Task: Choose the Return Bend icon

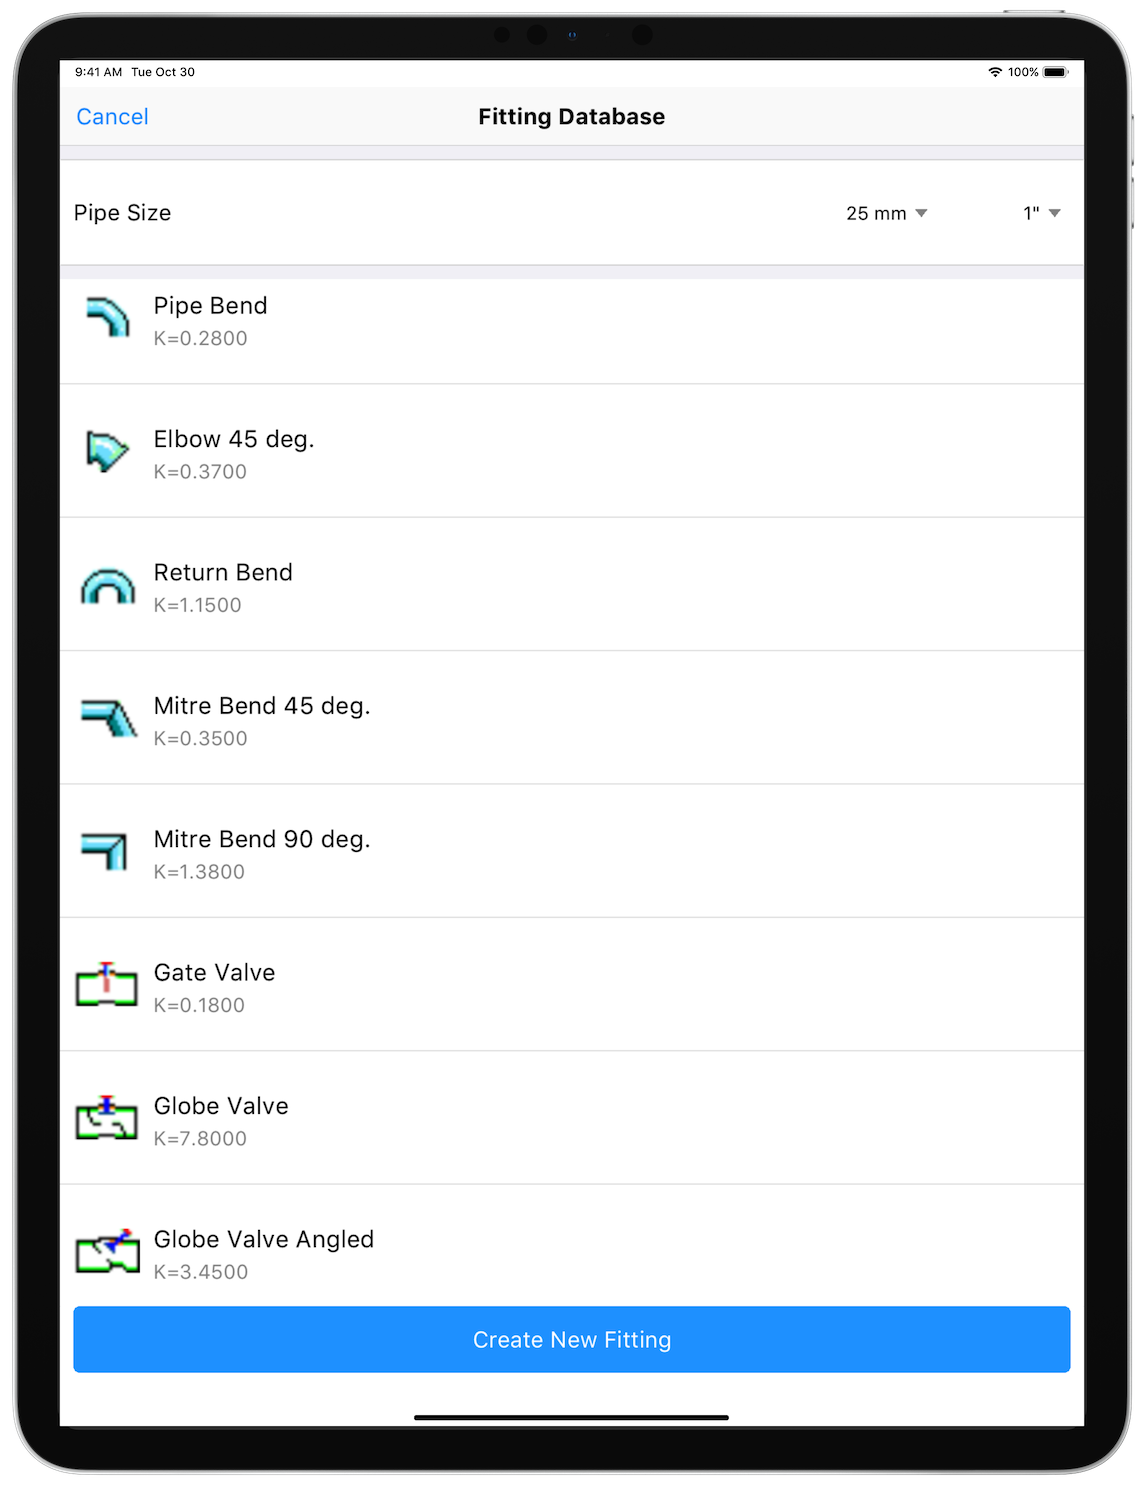Action: coord(107,586)
